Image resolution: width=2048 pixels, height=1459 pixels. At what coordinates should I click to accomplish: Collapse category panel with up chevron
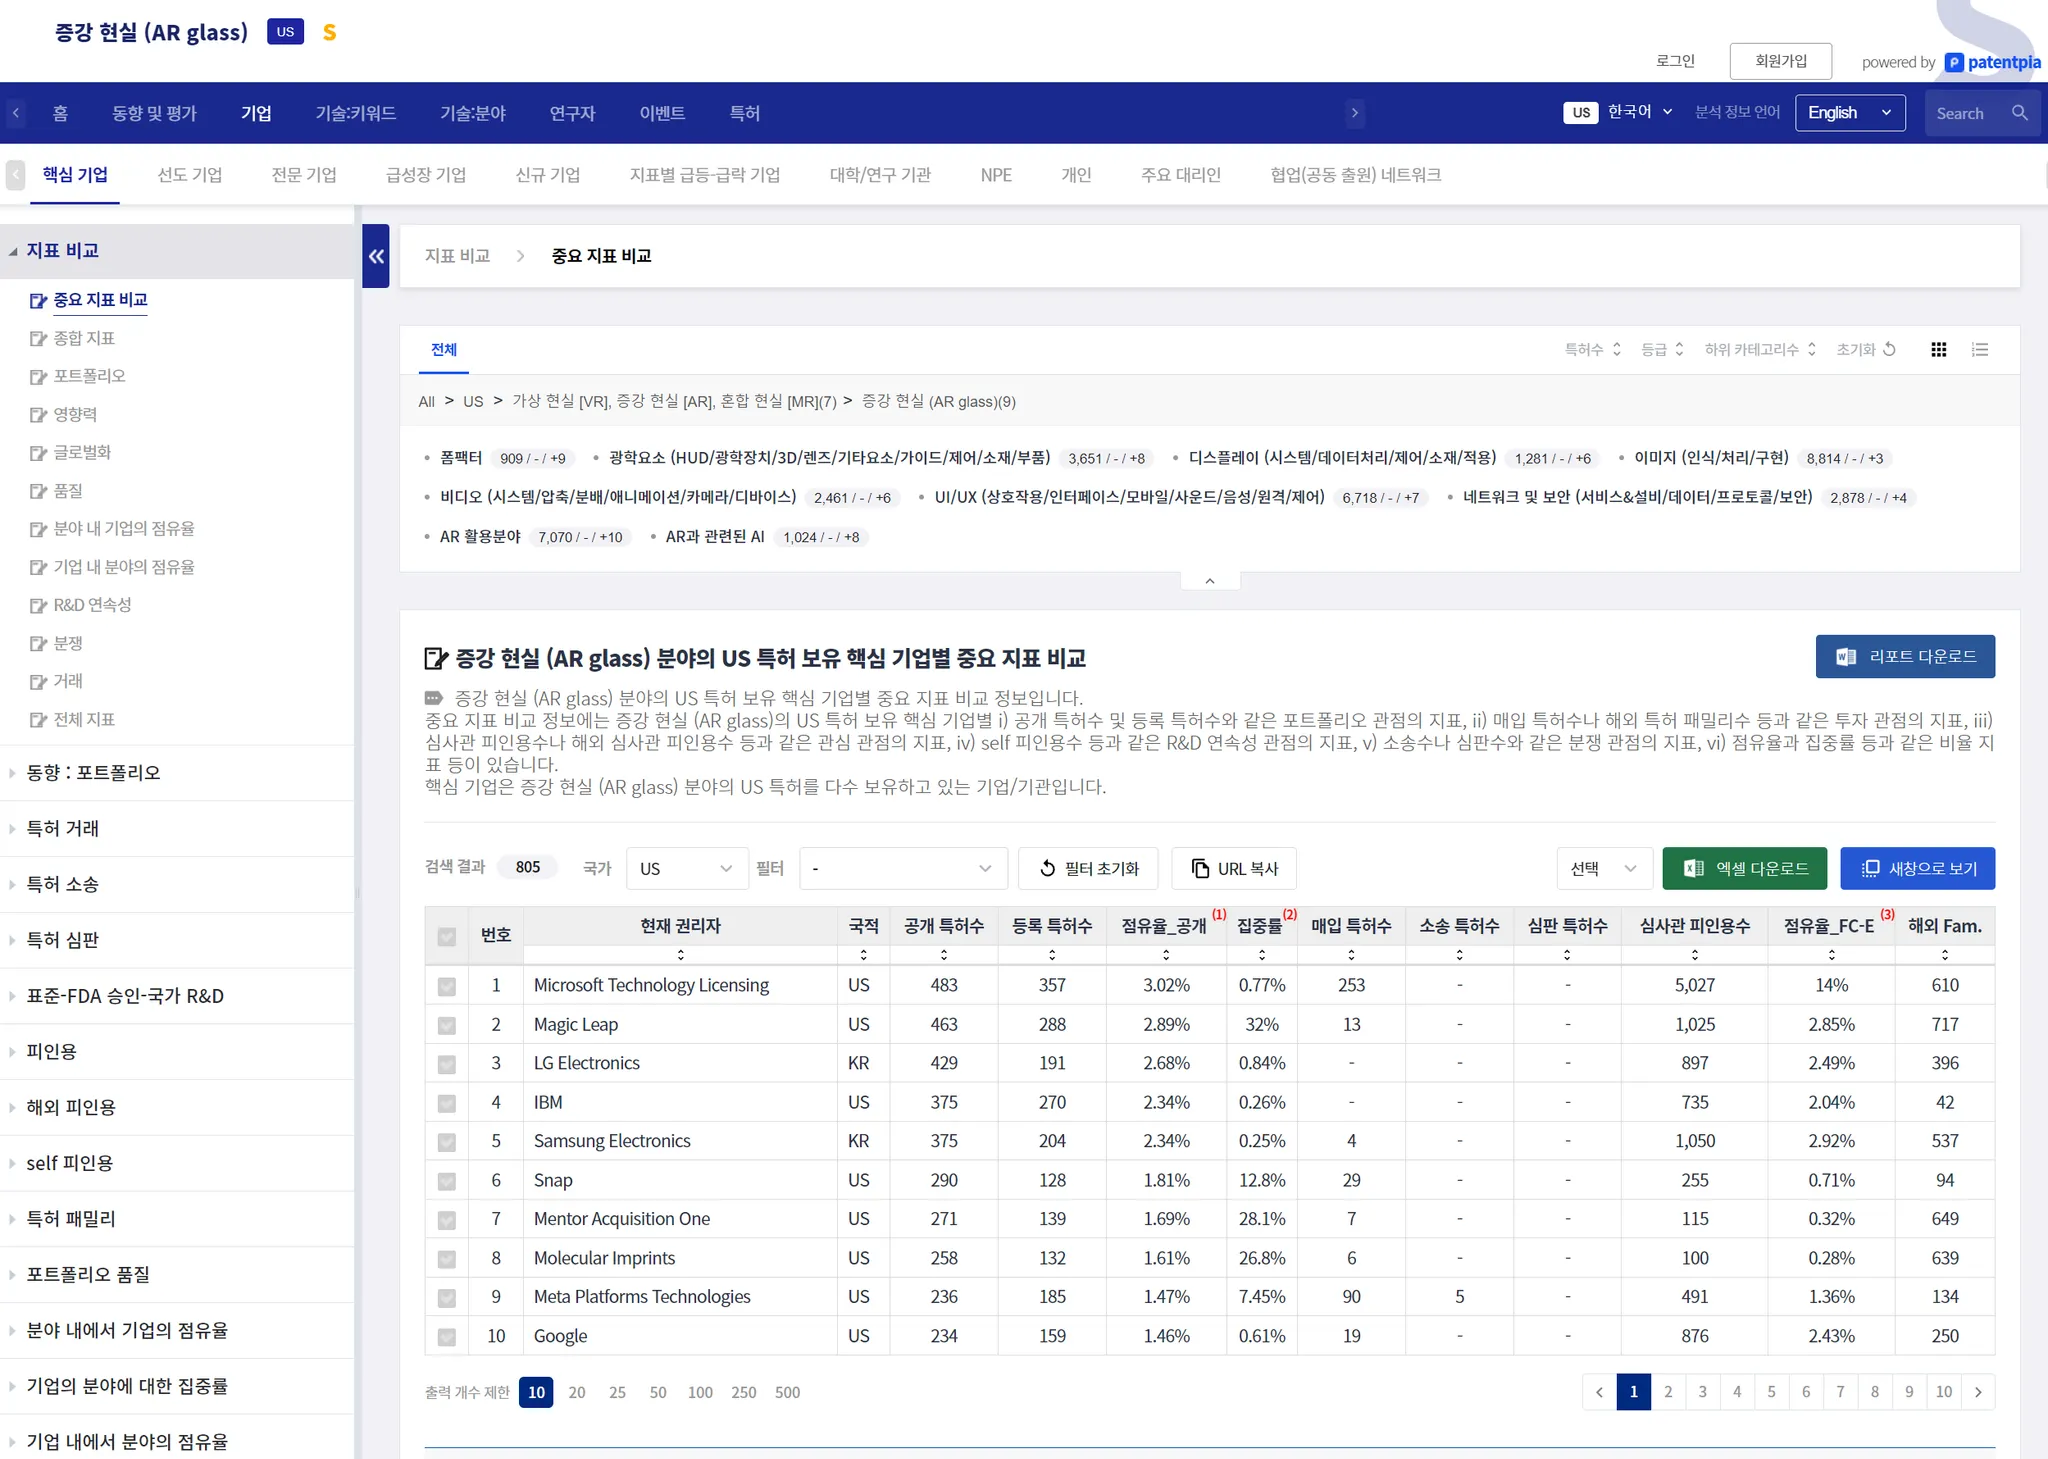click(x=1209, y=581)
